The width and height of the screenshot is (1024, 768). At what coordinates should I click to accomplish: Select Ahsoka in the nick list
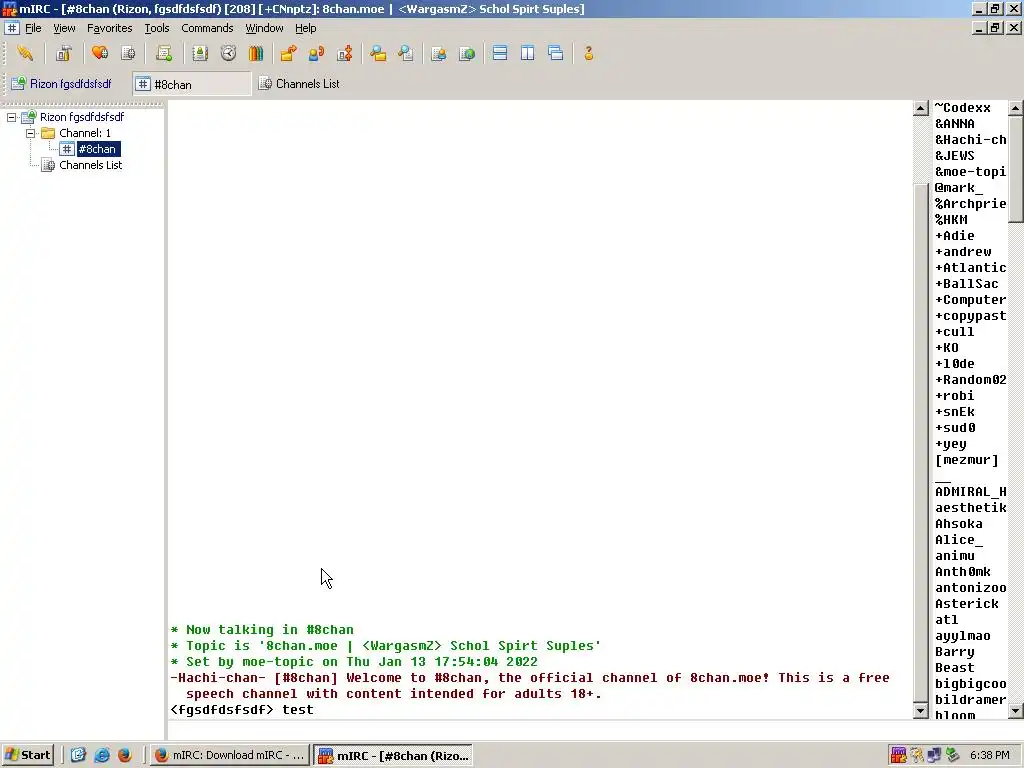(x=959, y=524)
